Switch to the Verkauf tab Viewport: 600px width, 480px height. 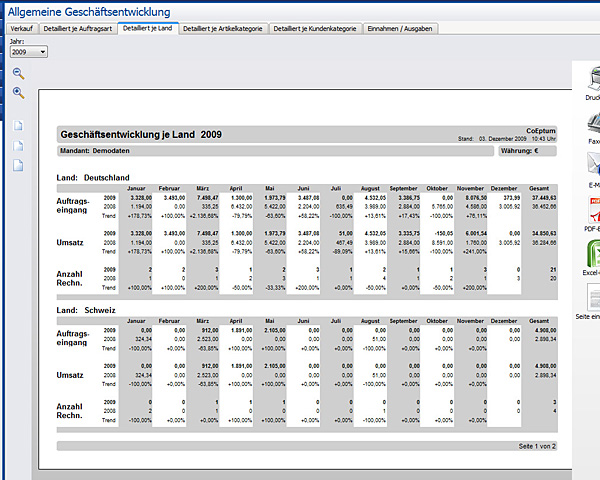[22, 29]
